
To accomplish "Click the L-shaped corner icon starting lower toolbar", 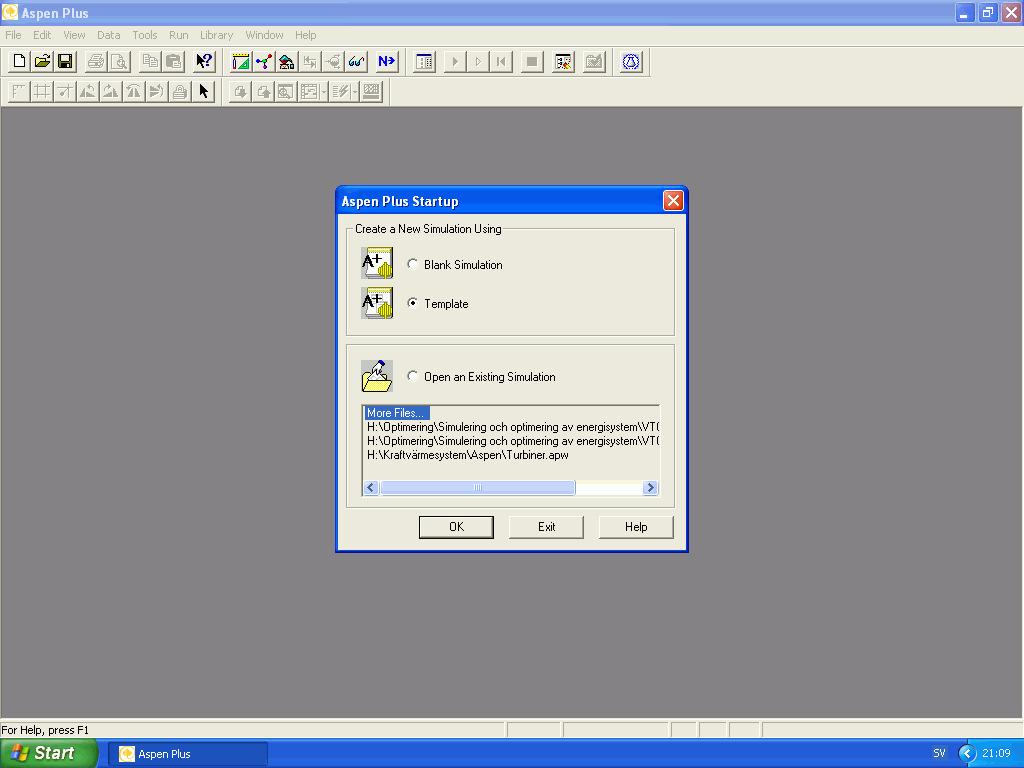I will click(x=19, y=91).
